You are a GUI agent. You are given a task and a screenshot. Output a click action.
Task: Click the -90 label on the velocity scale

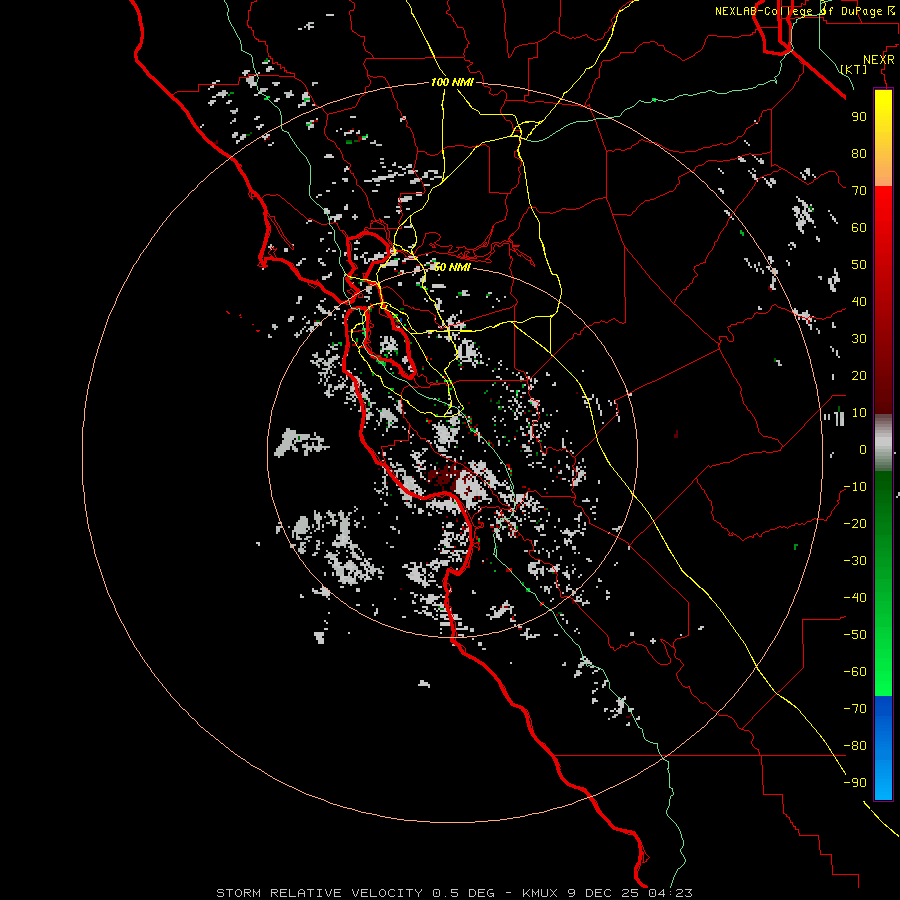(x=855, y=782)
